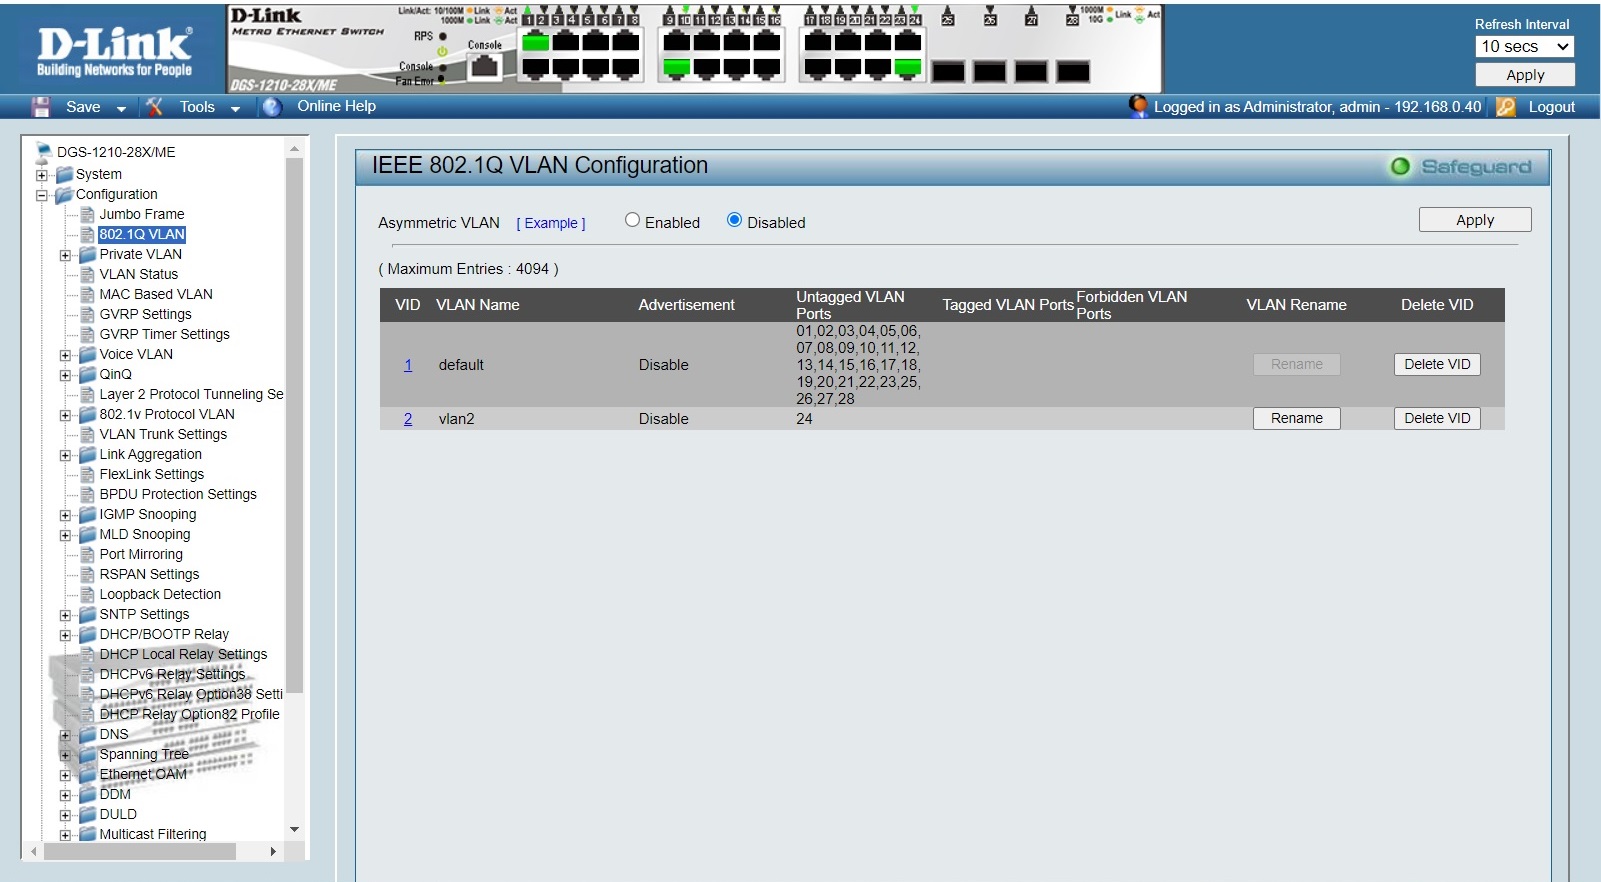Click the administrator user icon
The height and width of the screenshot is (882, 1601).
pyautogui.click(x=1138, y=106)
